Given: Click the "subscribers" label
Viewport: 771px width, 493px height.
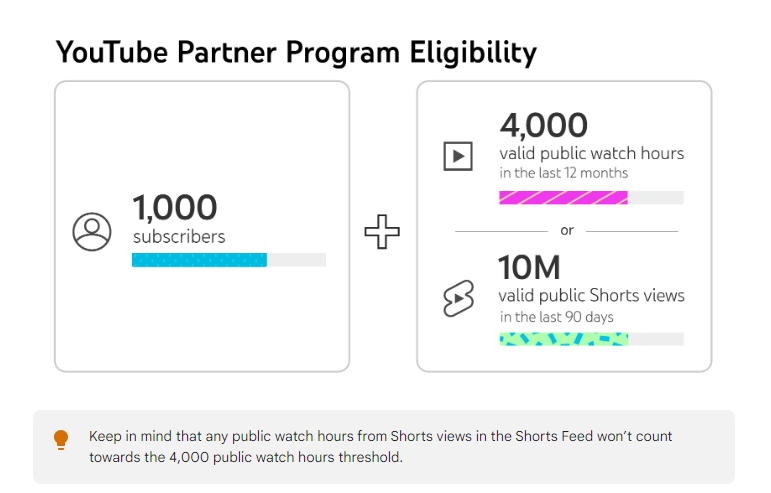Looking at the screenshot, I should pyautogui.click(x=179, y=237).
